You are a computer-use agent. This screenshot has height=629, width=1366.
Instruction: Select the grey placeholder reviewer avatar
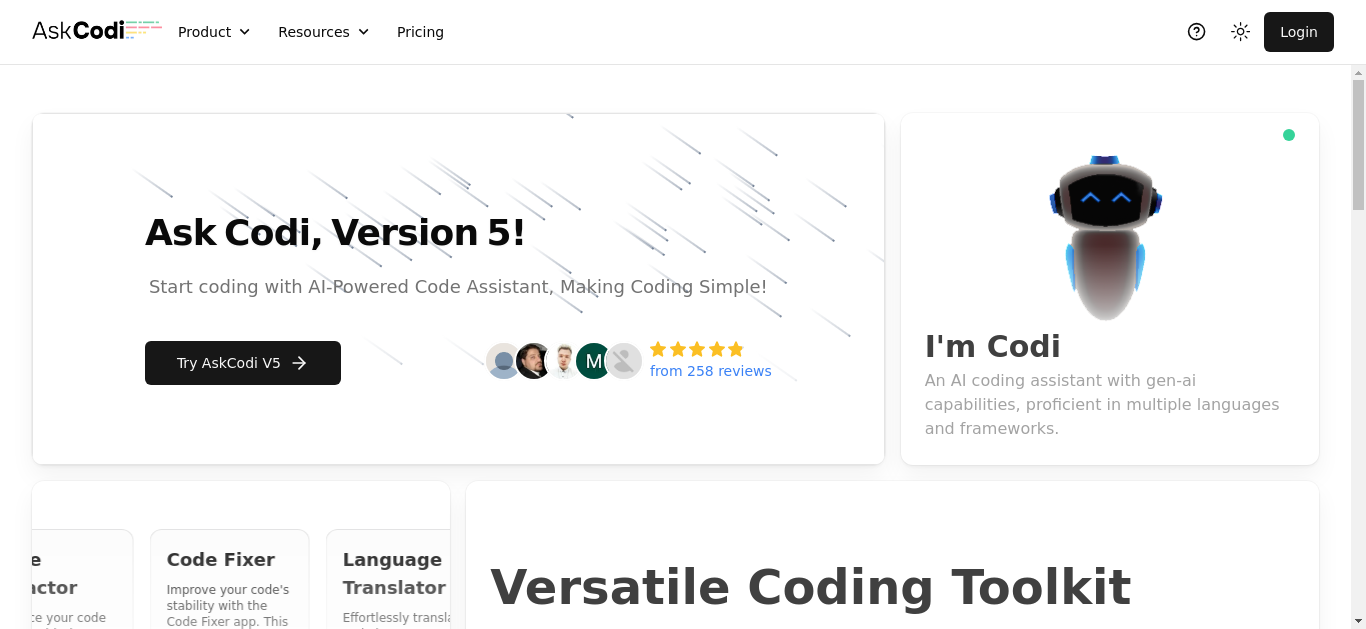point(624,361)
